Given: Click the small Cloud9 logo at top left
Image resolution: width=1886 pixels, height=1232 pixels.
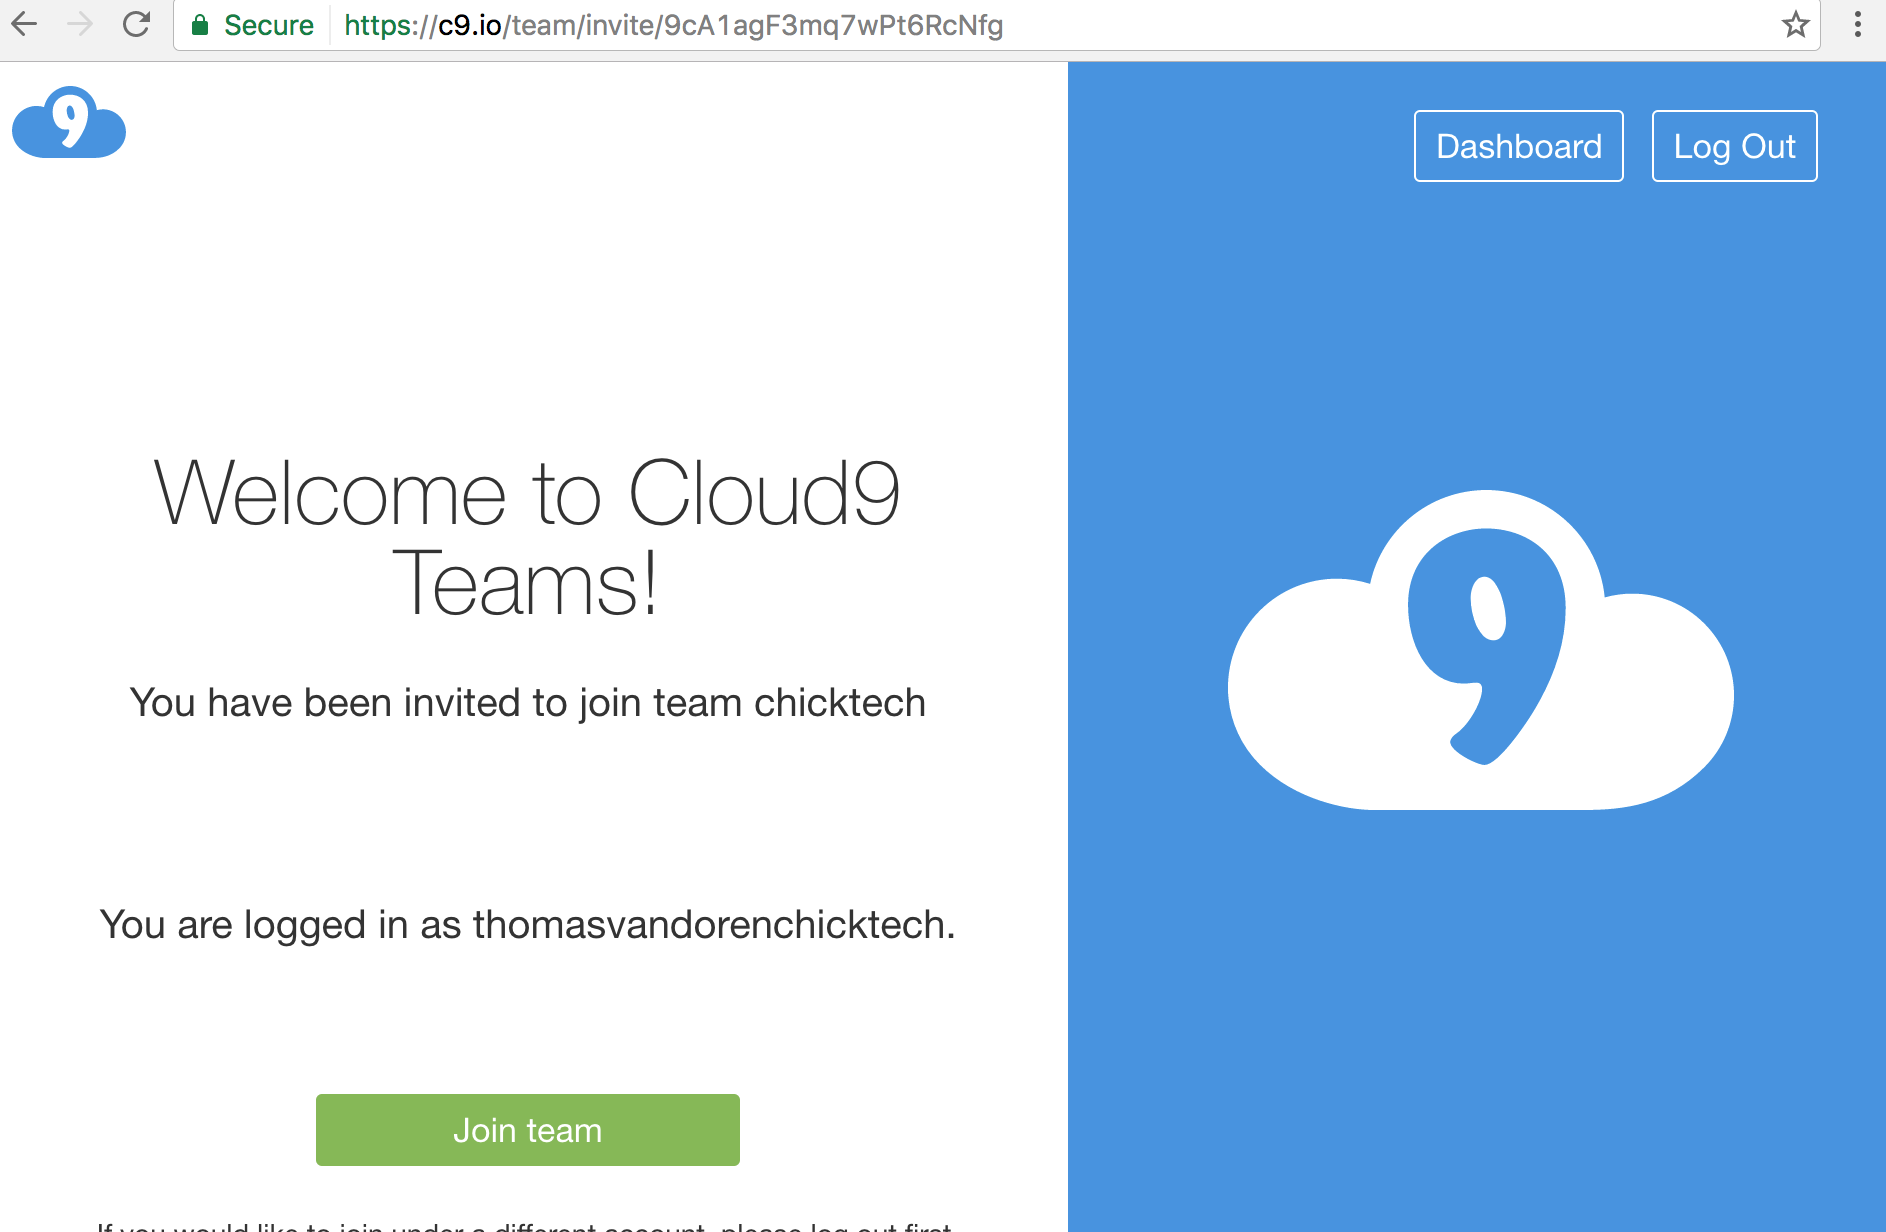Looking at the screenshot, I should [x=69, y=122].
